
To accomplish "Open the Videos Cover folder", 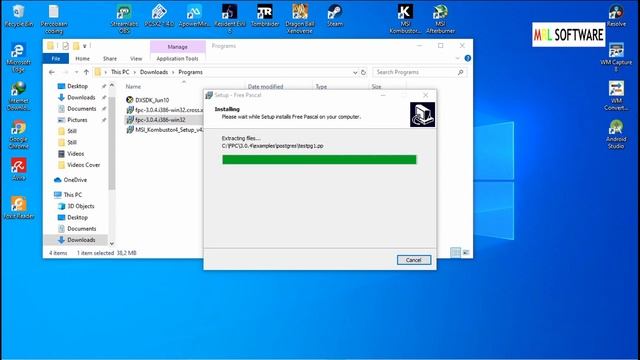I will pyautogui.click(x=83, y=165).
